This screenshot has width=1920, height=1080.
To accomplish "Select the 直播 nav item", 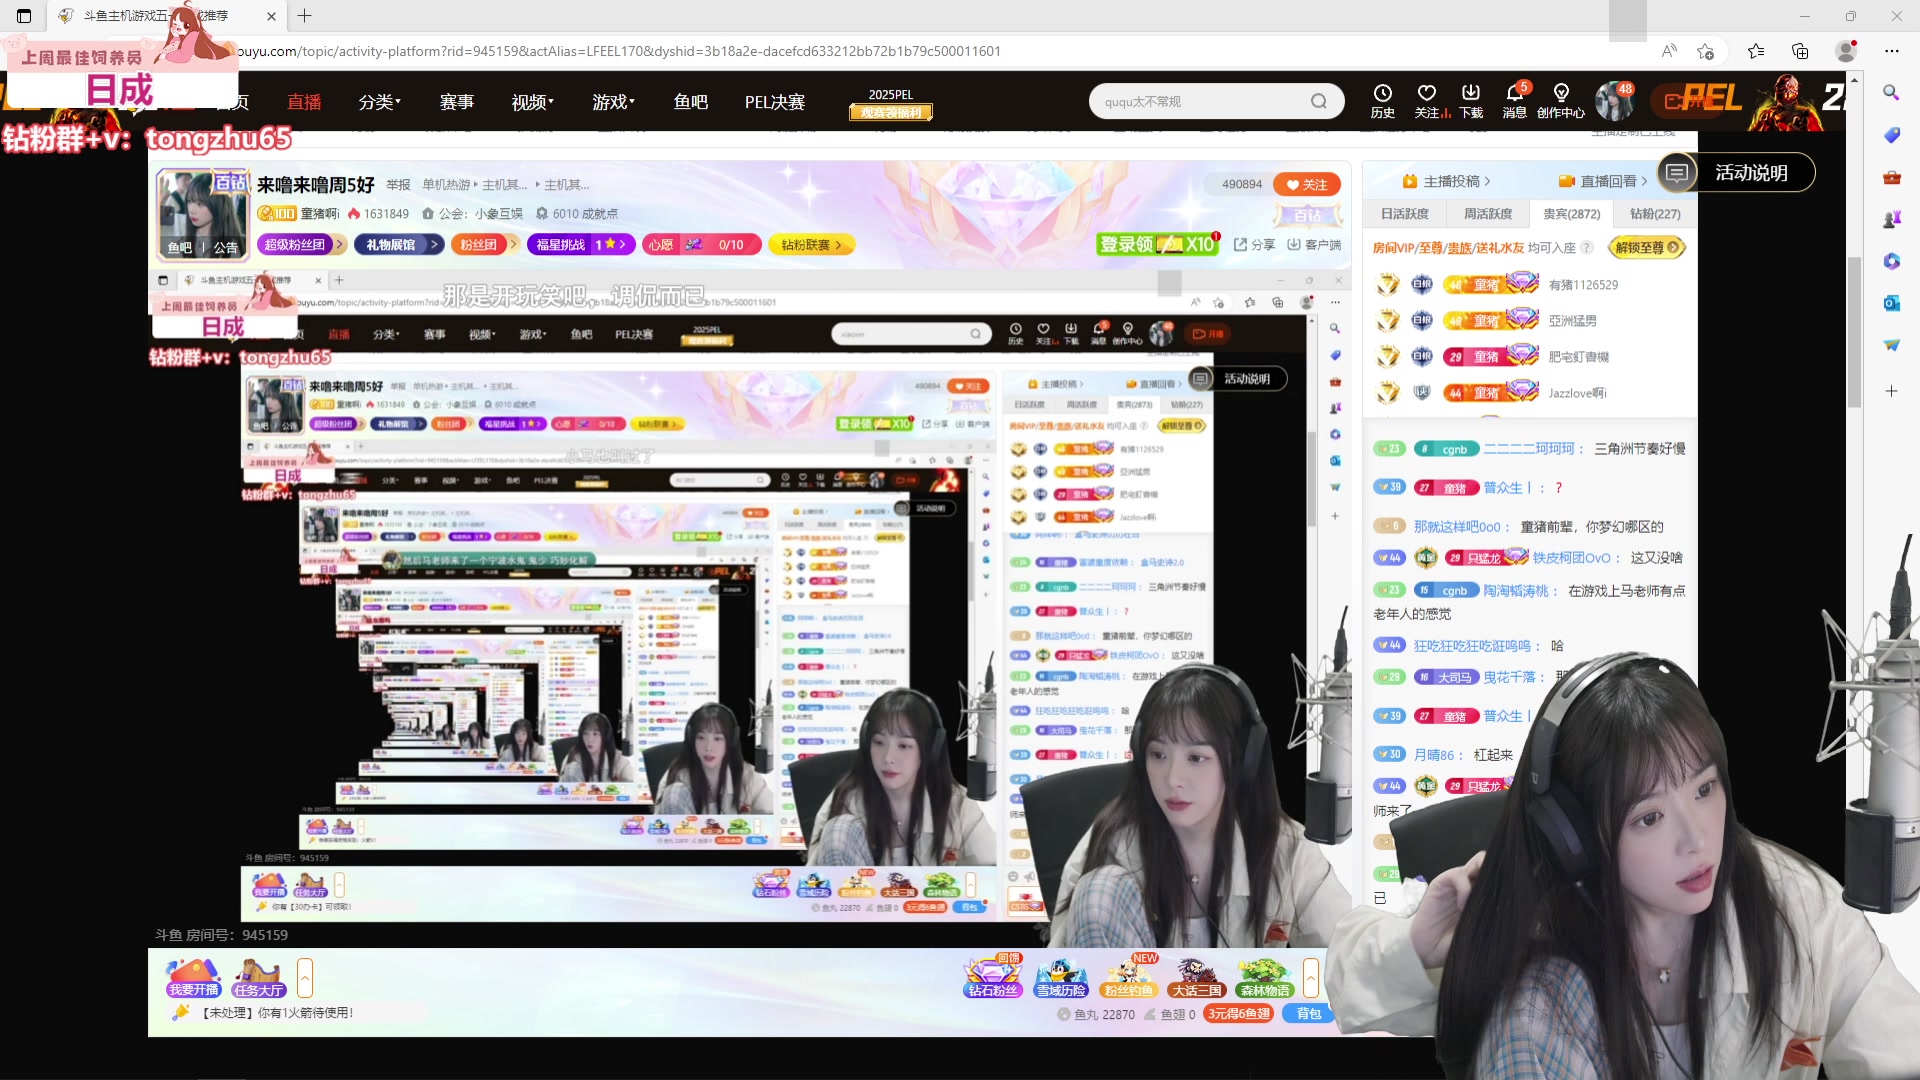I will click(304, 102).
